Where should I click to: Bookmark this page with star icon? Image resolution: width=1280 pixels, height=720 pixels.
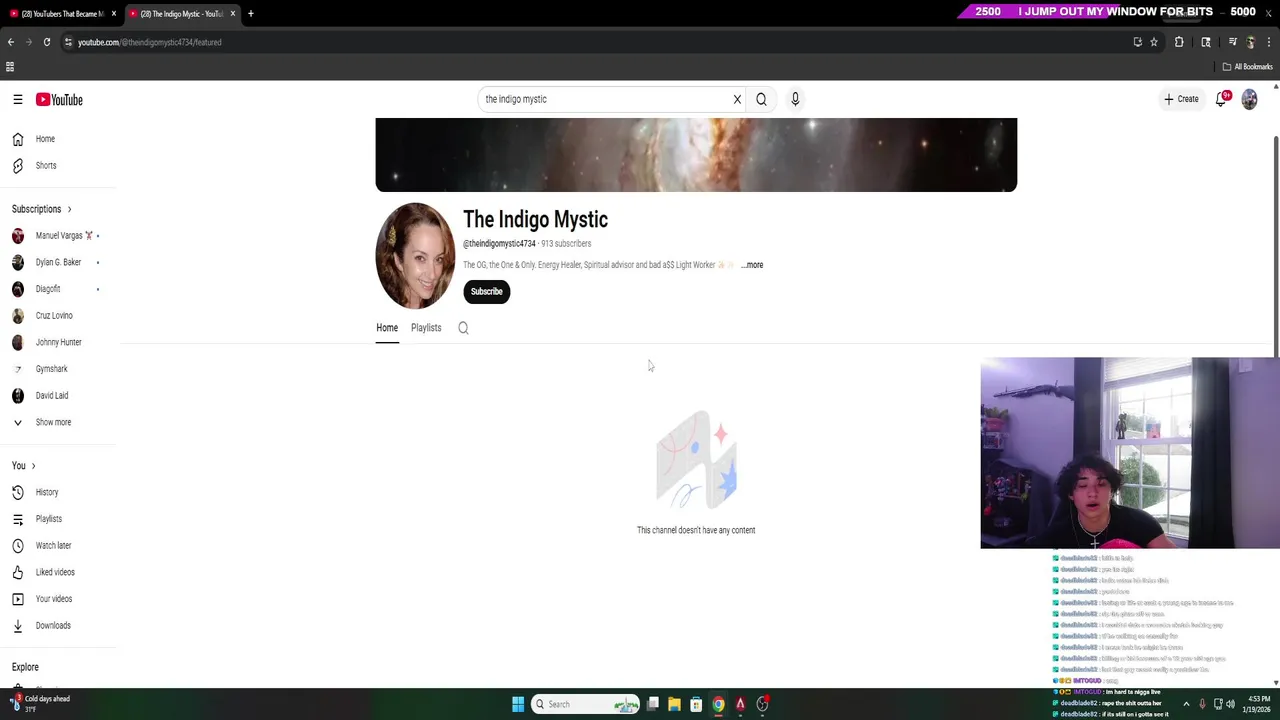click(x=1154, y=42)
